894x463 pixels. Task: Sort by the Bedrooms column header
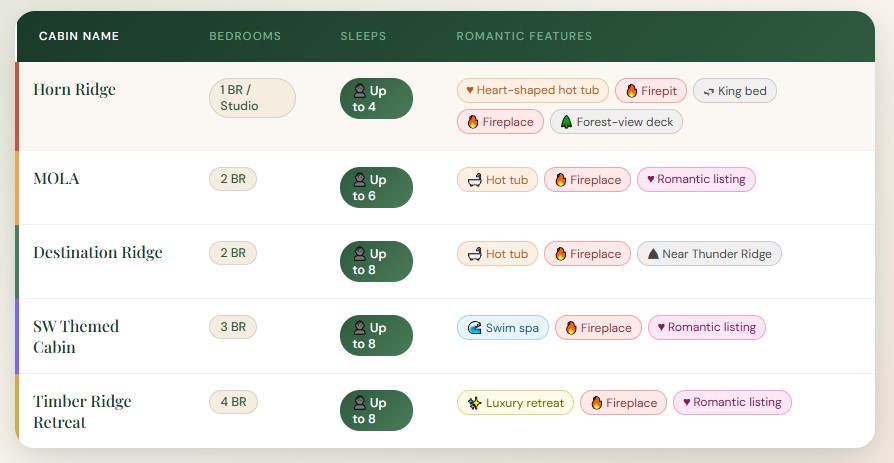pos(245,37)
